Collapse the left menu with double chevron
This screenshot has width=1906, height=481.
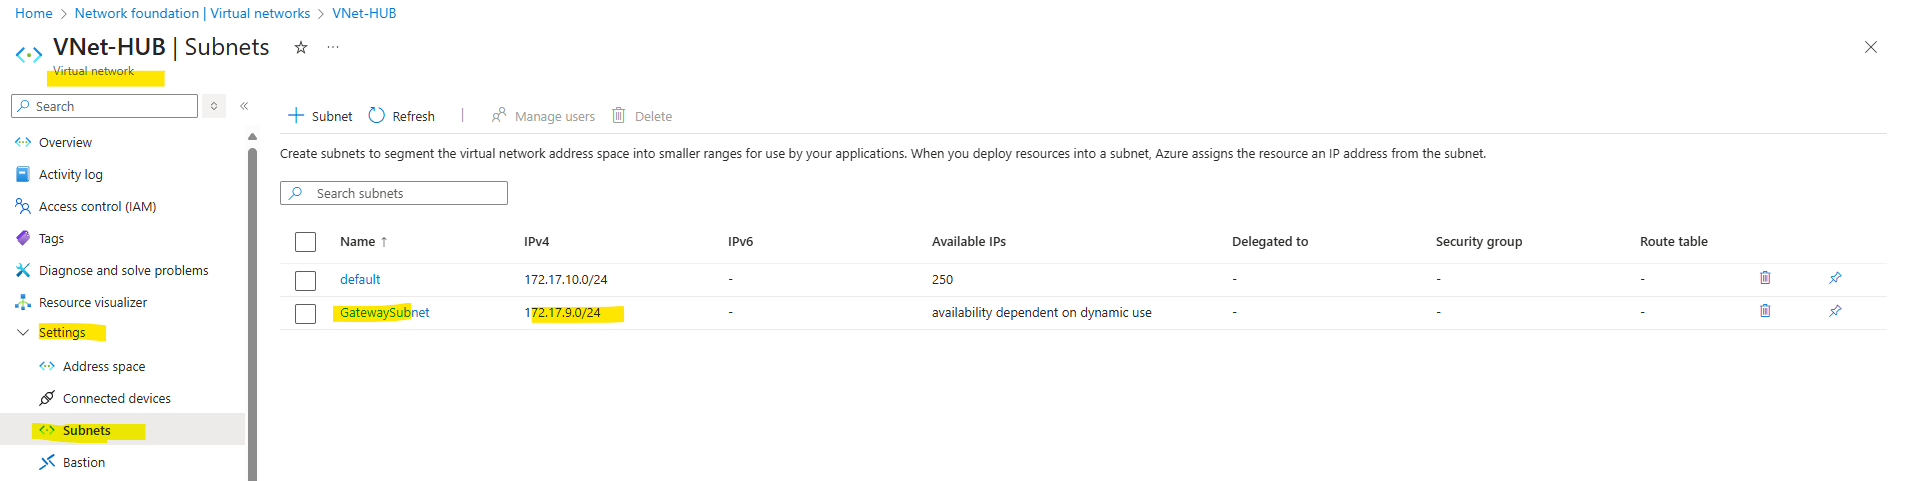pyautogui.click(x=244, y=106)
